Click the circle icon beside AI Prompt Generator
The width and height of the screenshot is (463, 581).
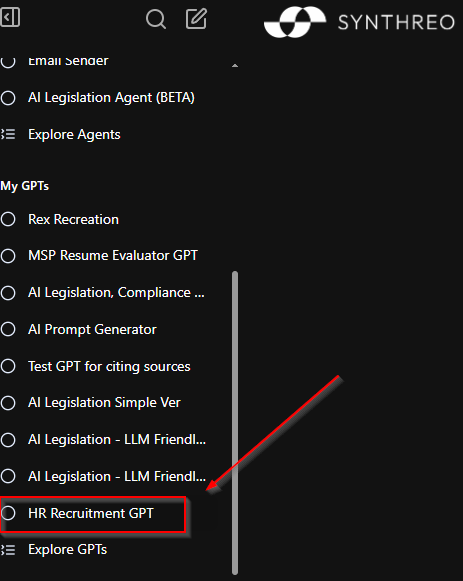[x=8, y=329]
